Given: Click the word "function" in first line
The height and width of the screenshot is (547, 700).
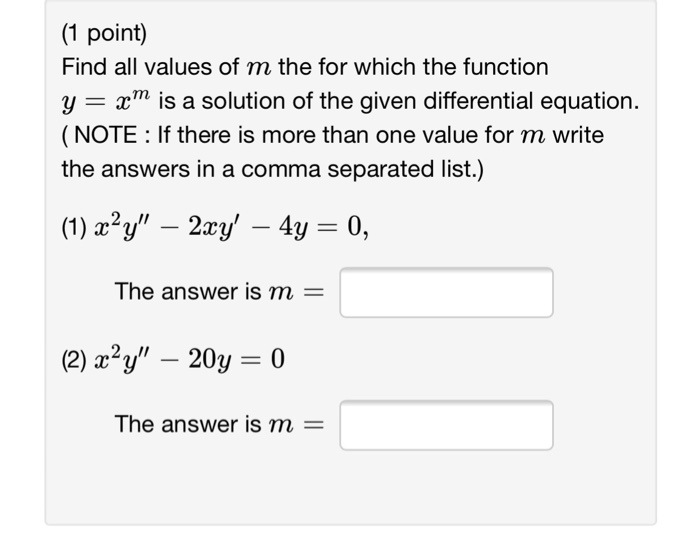Looking at the screenshot, I should (x=505, y=67).
